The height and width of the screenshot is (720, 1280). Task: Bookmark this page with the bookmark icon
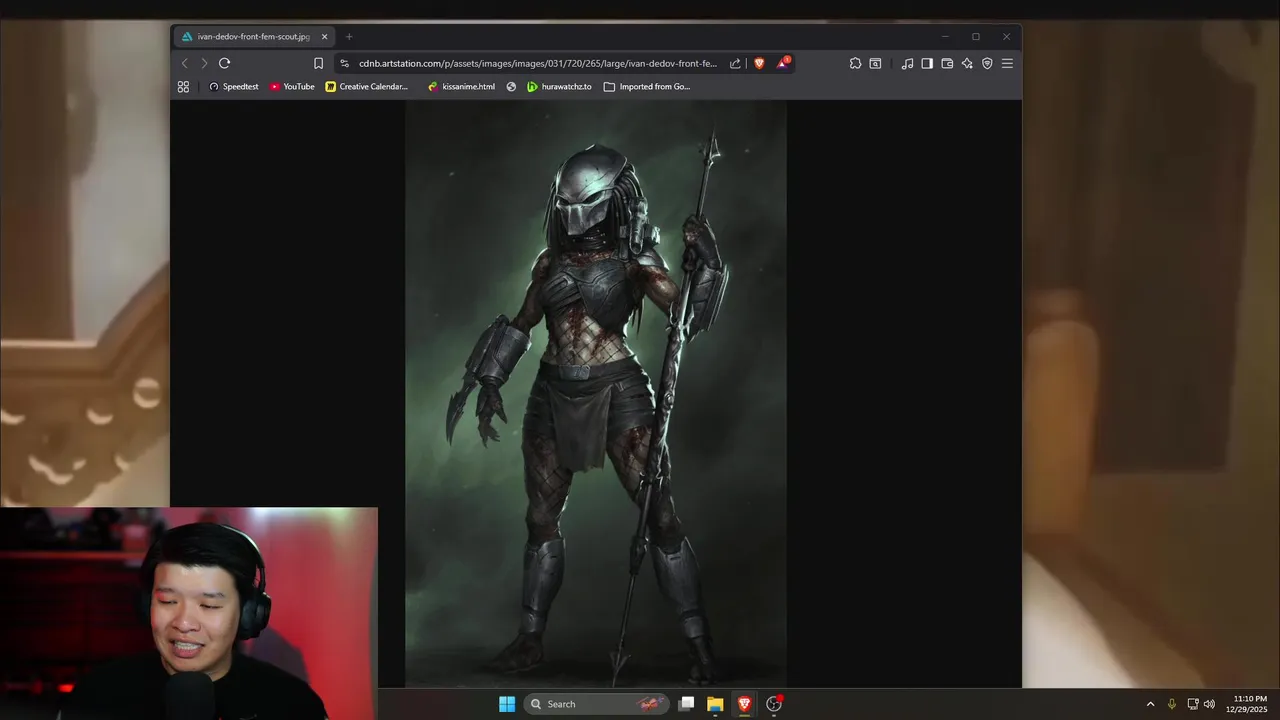coord(318,63)
